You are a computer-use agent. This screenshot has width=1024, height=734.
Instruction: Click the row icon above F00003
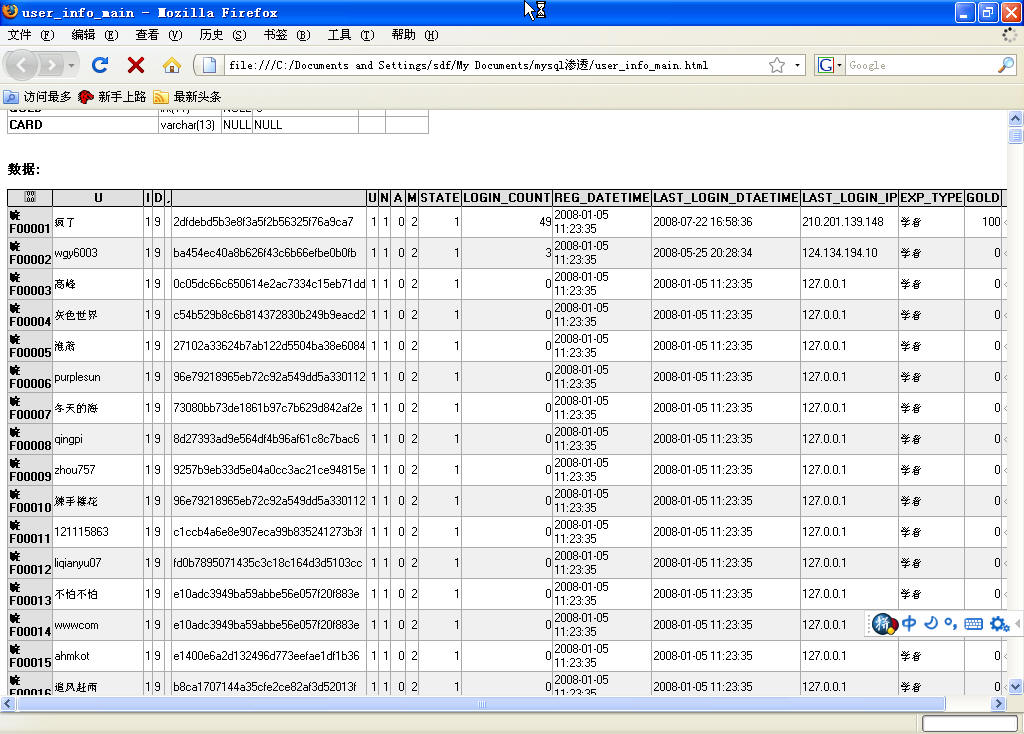14,277
